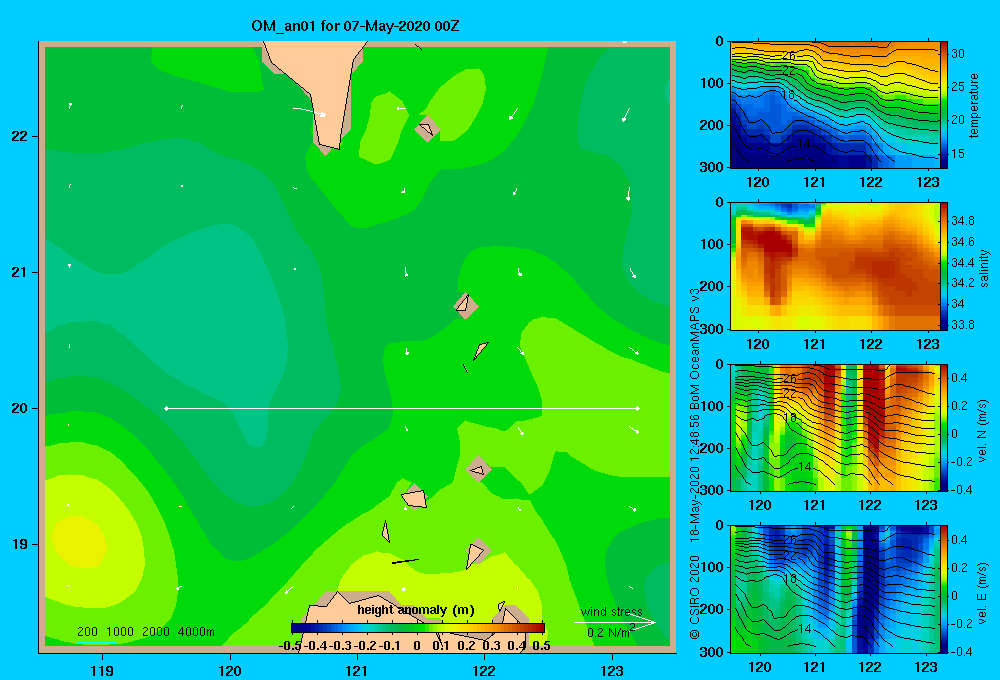Screen dimensions: 1000x680
Task: Click the "100" depth tick of salinity plot
Action: pyautogui.click(x=714, y=244)
